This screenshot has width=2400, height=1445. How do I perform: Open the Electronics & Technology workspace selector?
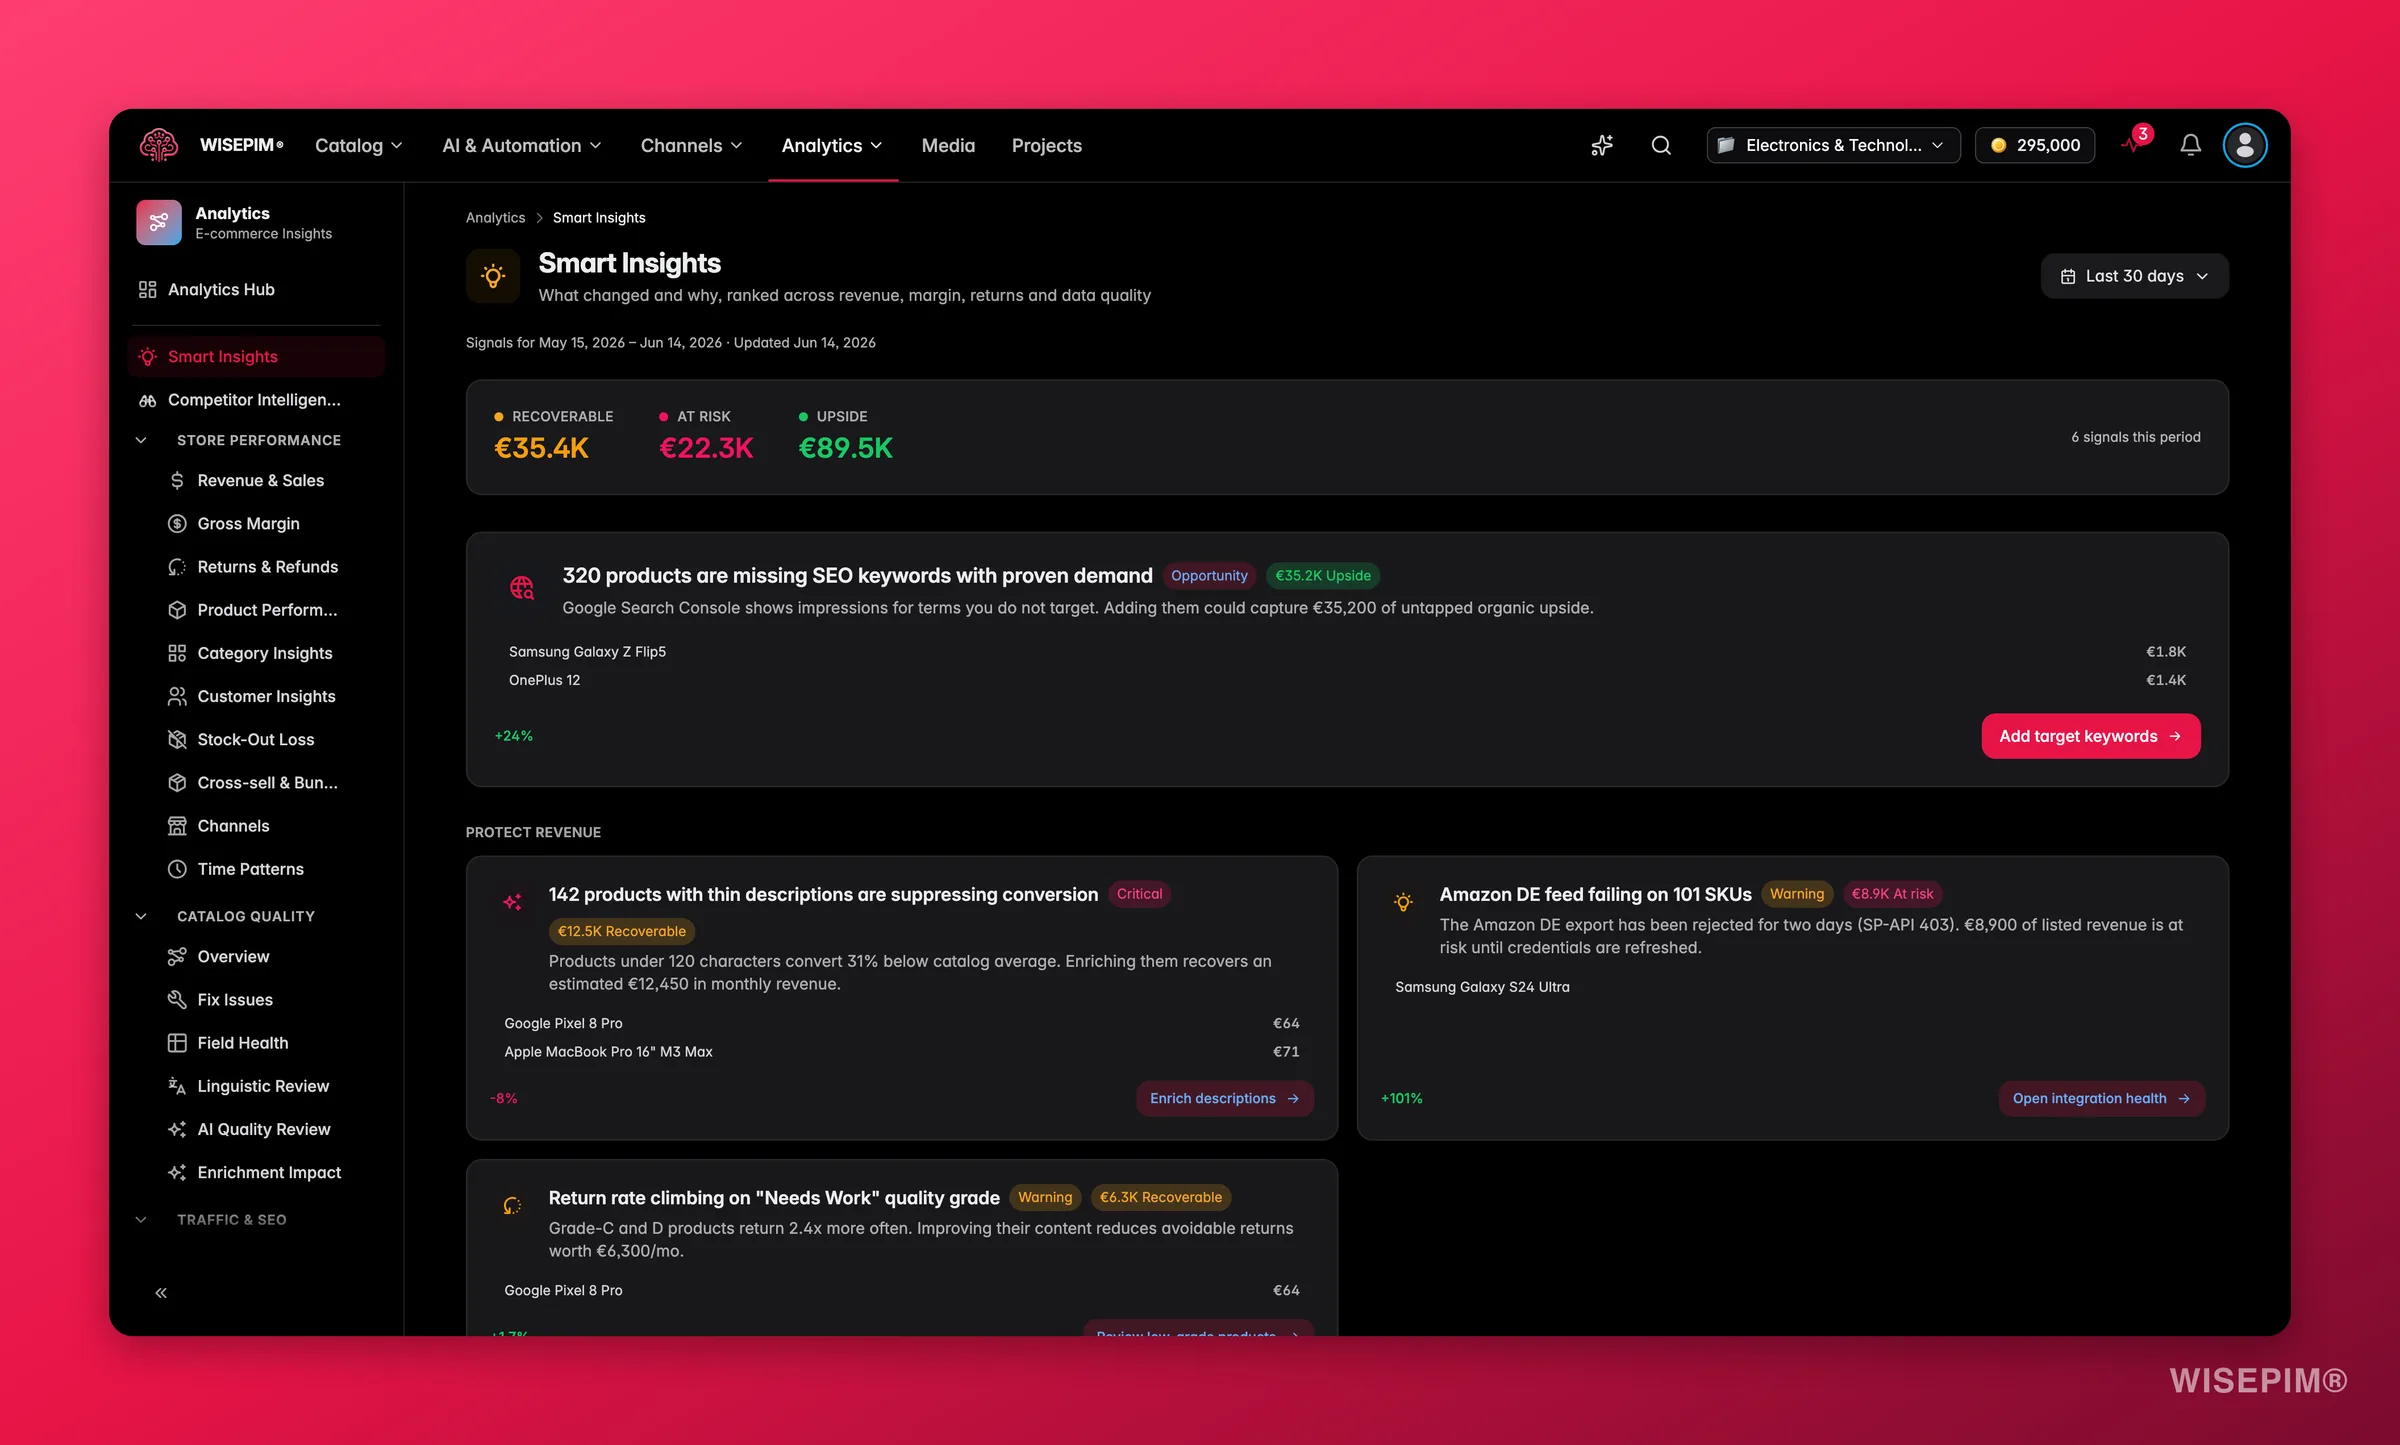tap(1833, 145)
